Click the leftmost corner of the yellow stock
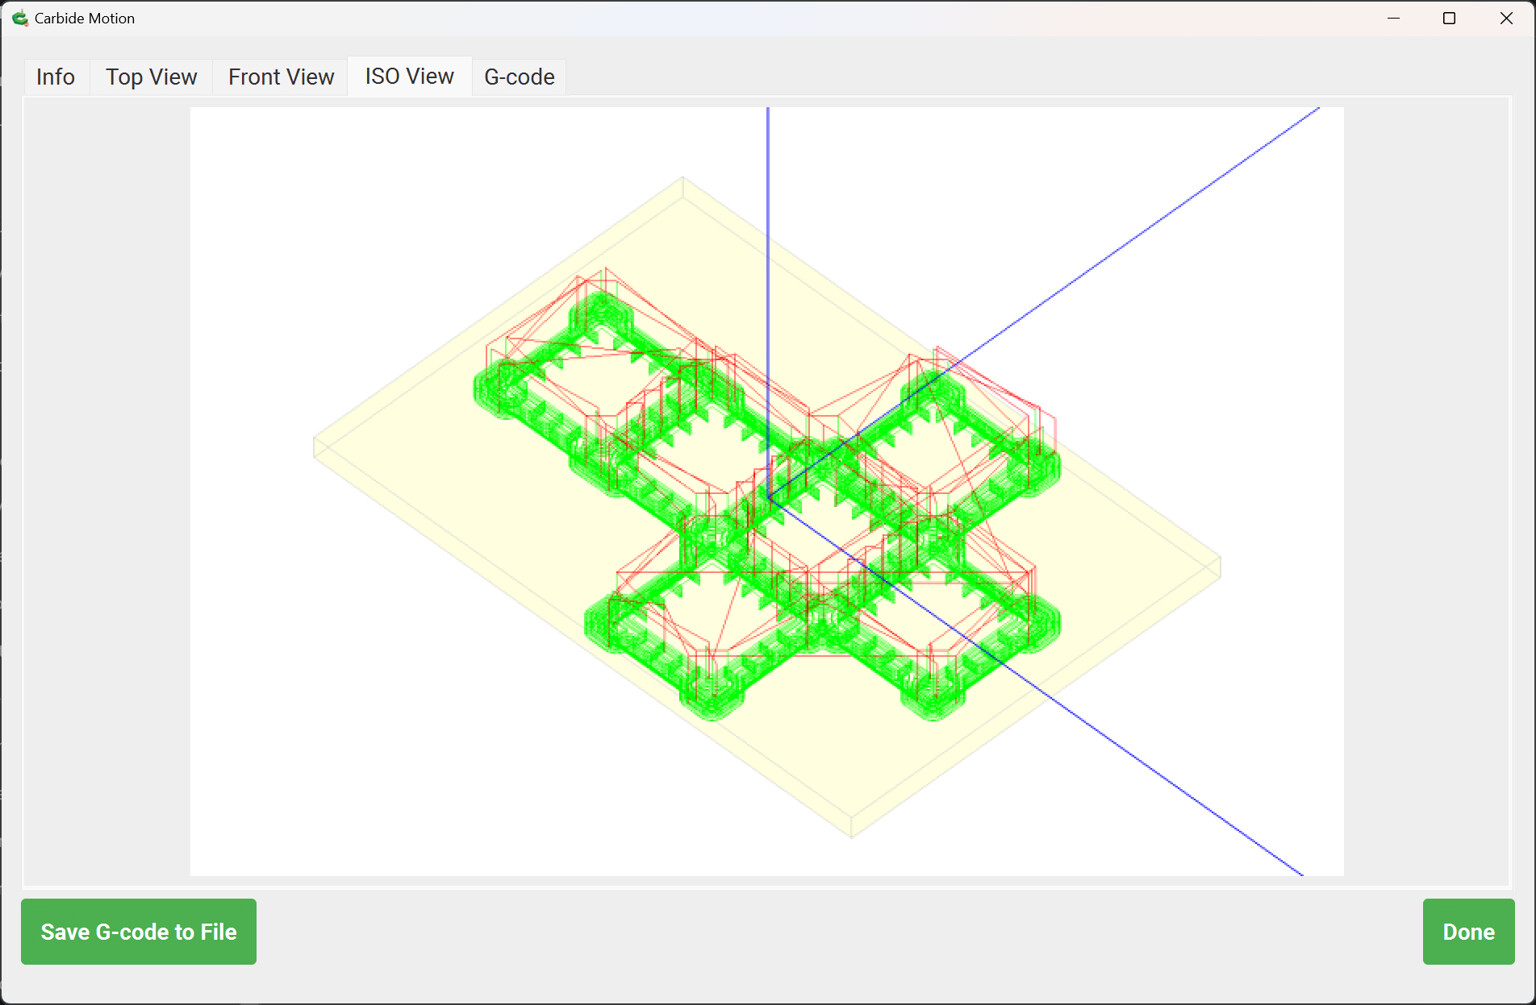The width and height of the screenshot is (1536, 1005). pyautogui.click(x=315, y=447)
